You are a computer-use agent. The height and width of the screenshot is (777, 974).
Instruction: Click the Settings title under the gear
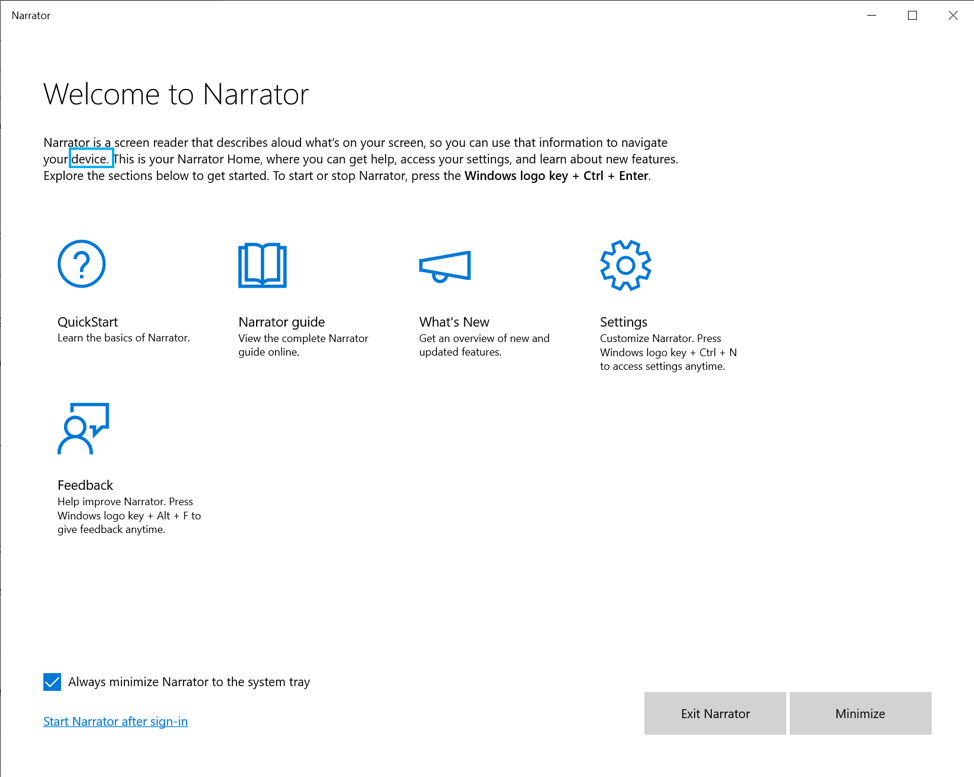pos(623,322)
